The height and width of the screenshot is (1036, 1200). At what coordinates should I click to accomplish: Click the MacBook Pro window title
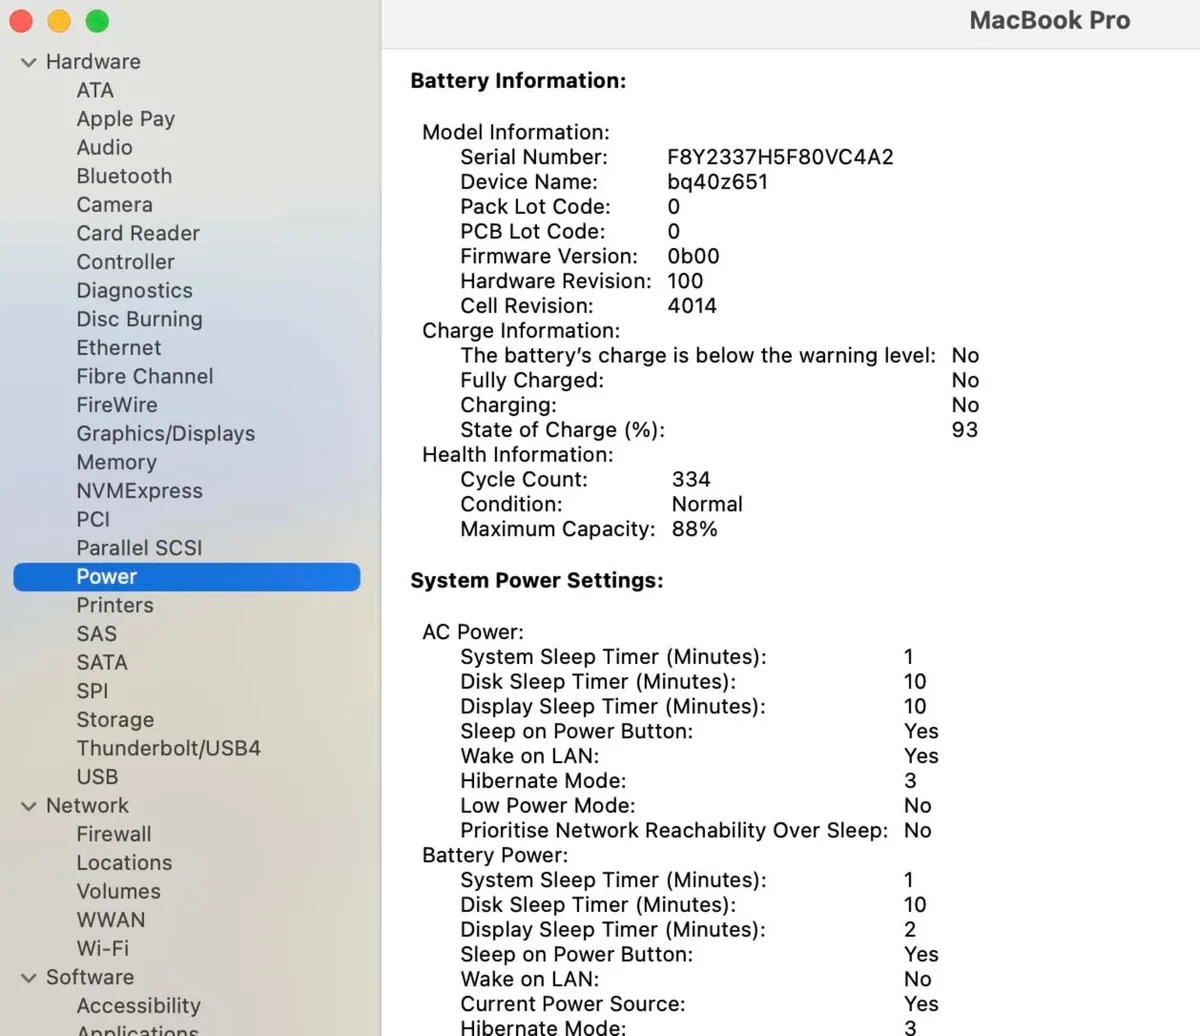(x=1050, y=21)
